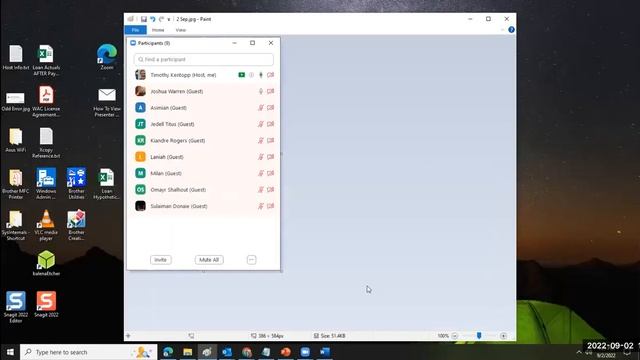The width and height of the screenshot is (640, 360).
Task: Open Host Info.txt desktop file
Action: click(x=16, y=58)
